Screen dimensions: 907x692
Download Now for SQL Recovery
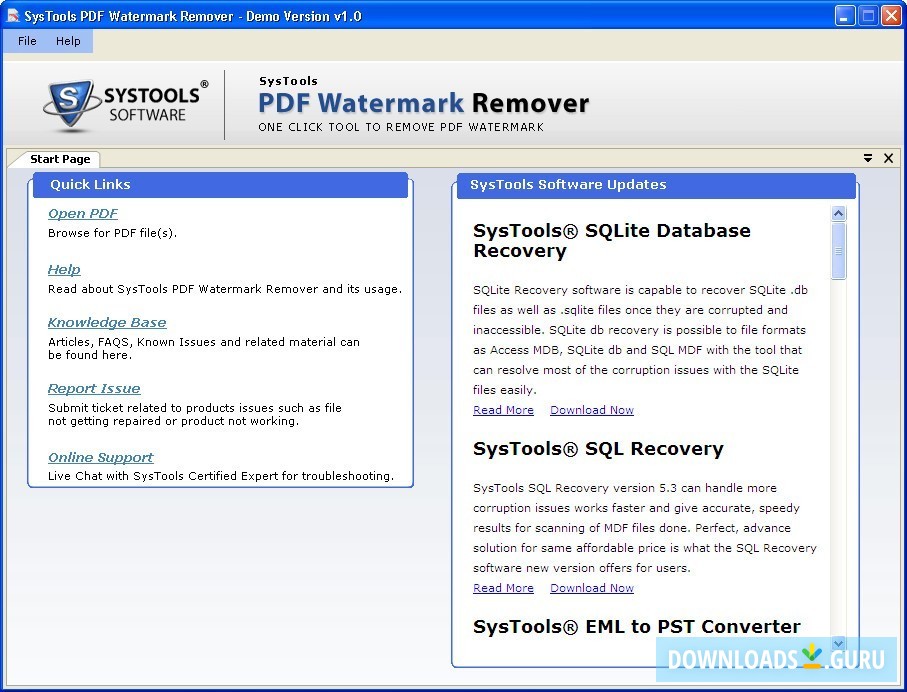tap(592, 588)
